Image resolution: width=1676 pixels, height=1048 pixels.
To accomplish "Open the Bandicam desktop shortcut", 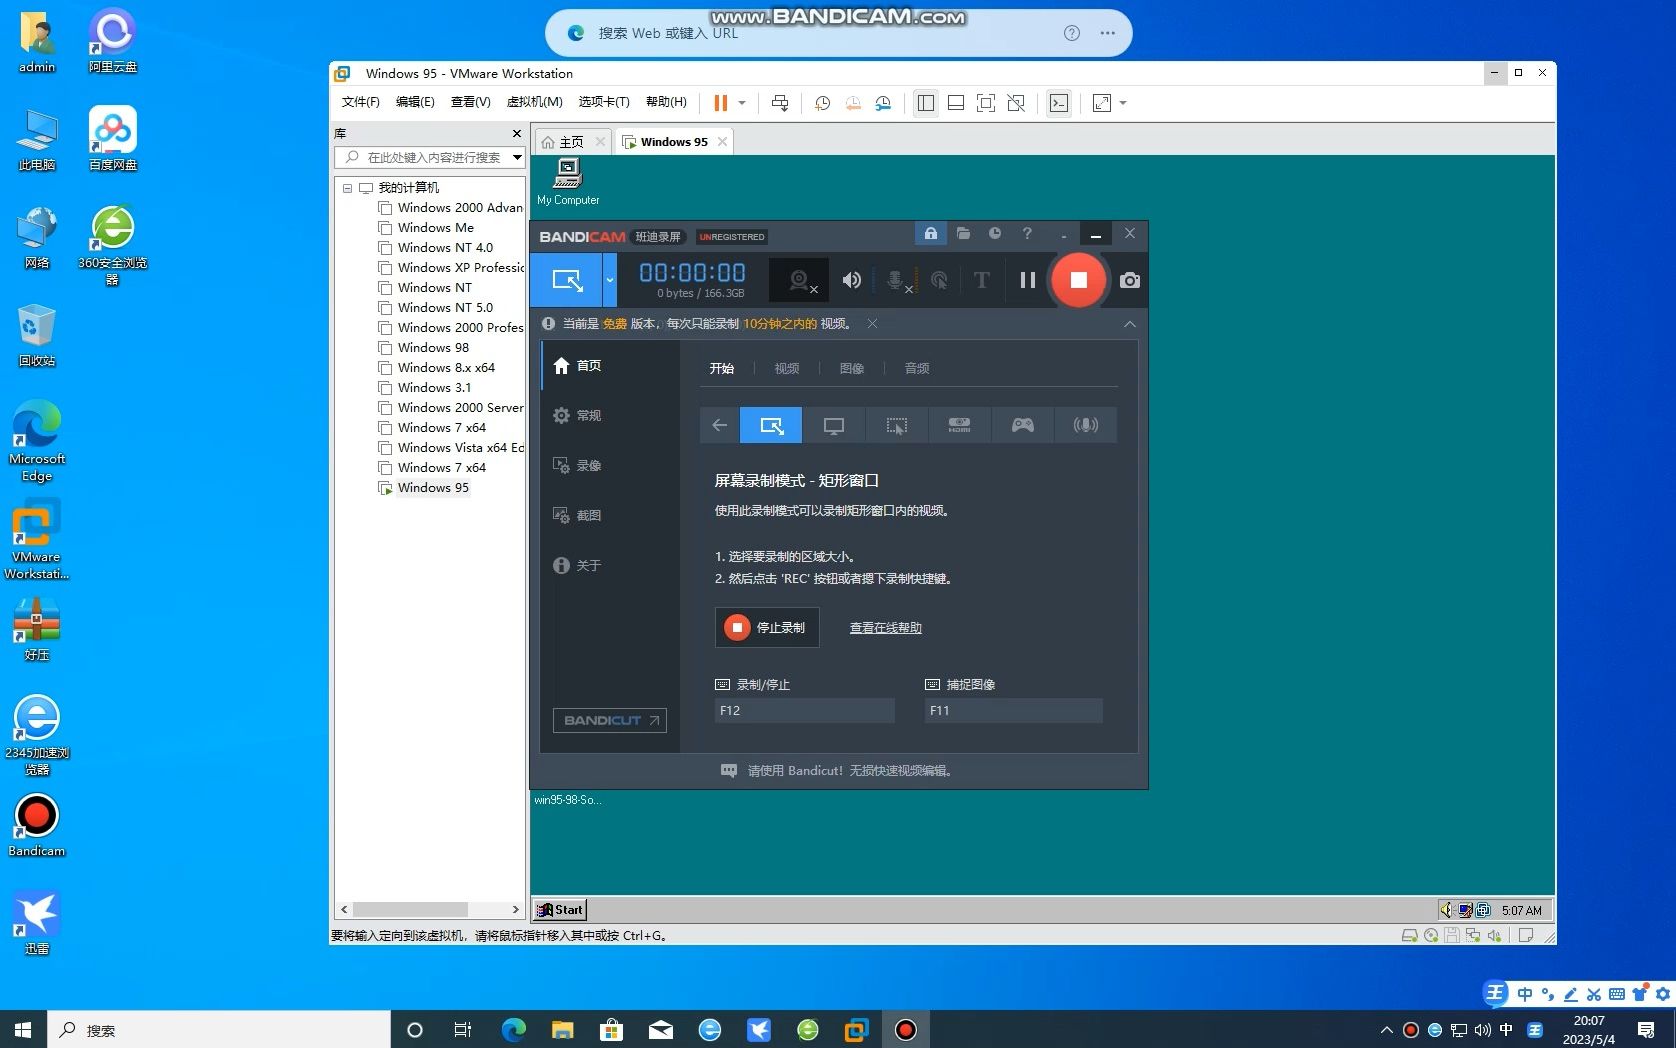I will pyautogui.click(x=37, y=825).
